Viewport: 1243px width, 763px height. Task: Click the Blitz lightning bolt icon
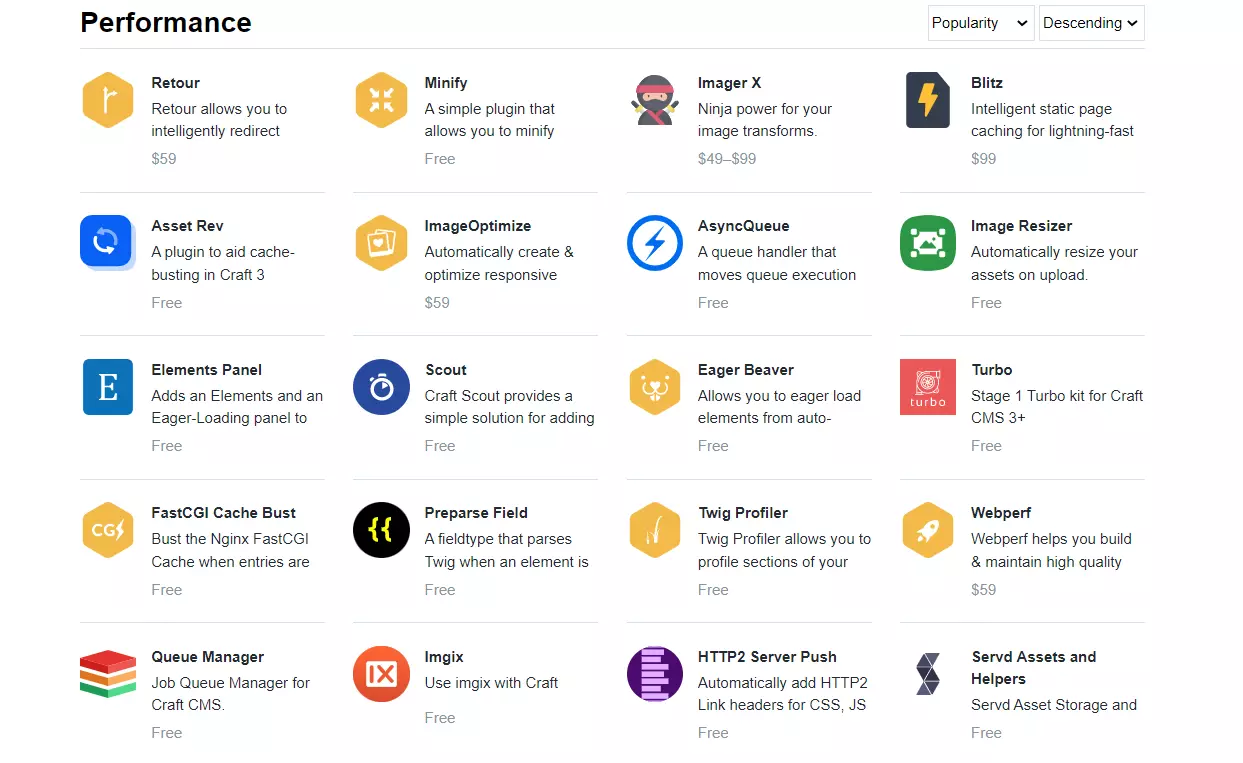click(927, 100)
